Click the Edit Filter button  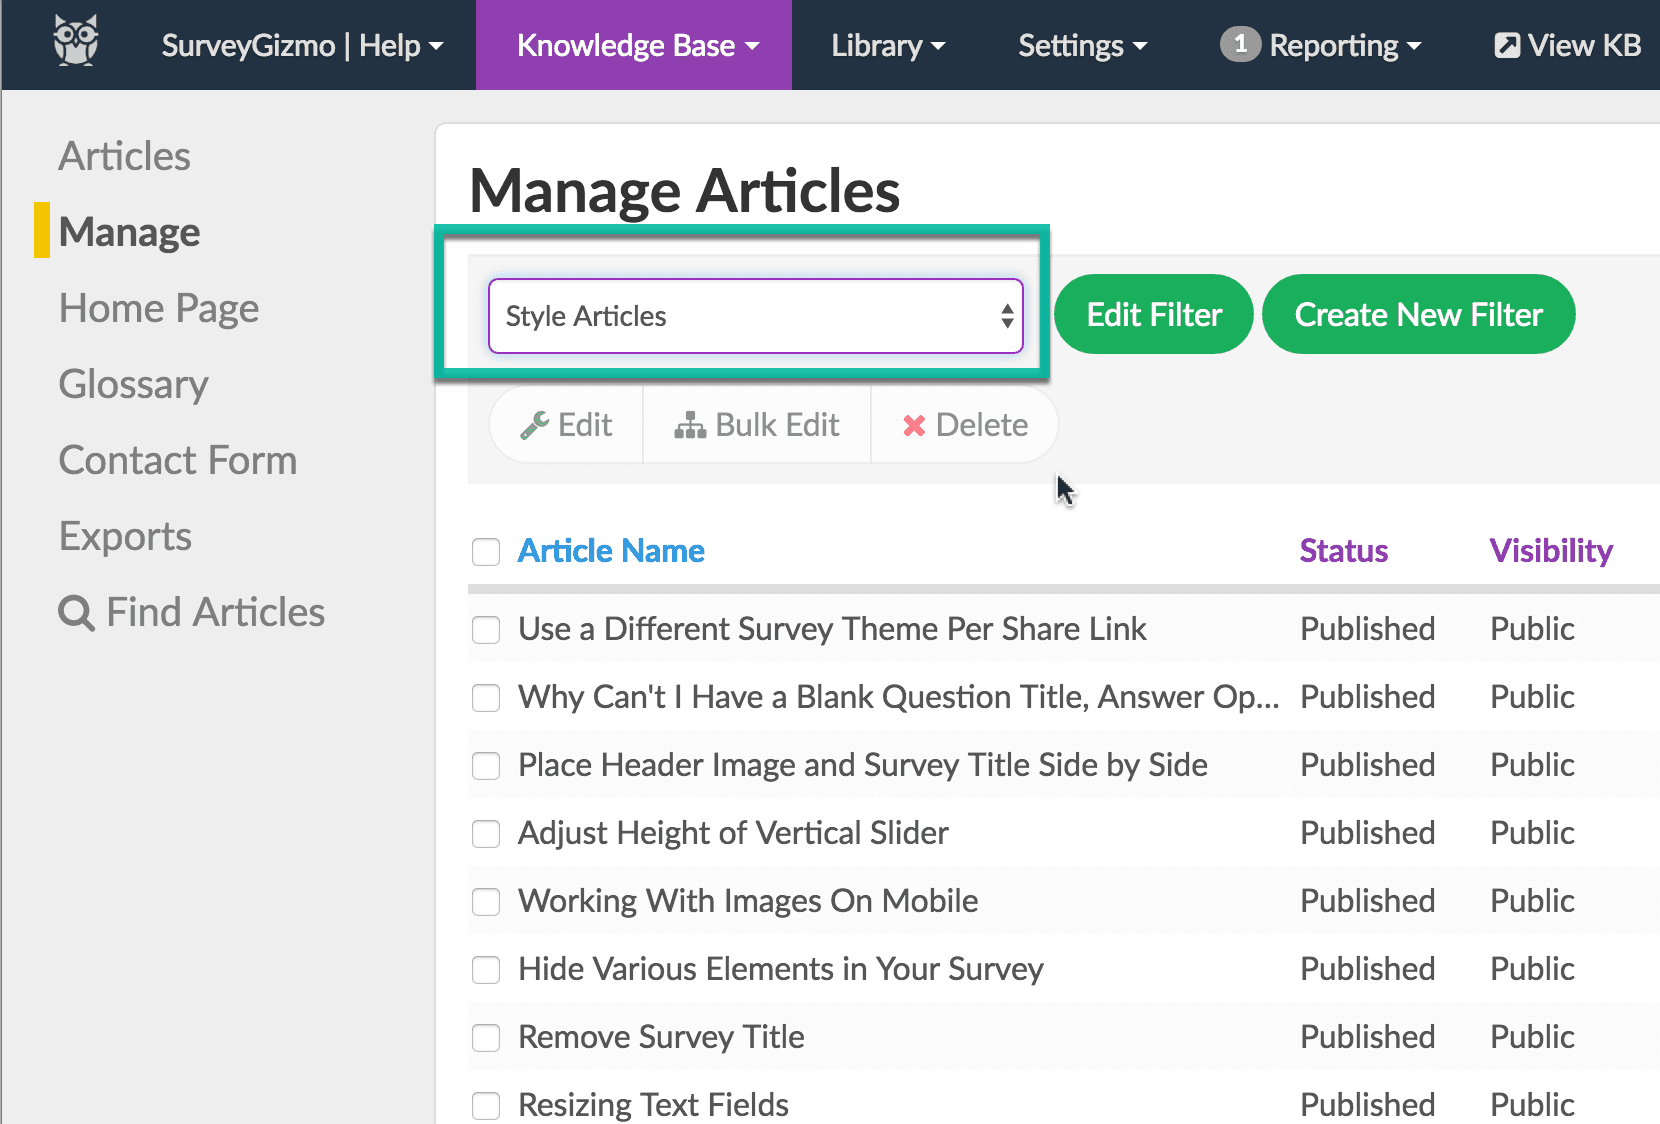(x=1154, y=314)
